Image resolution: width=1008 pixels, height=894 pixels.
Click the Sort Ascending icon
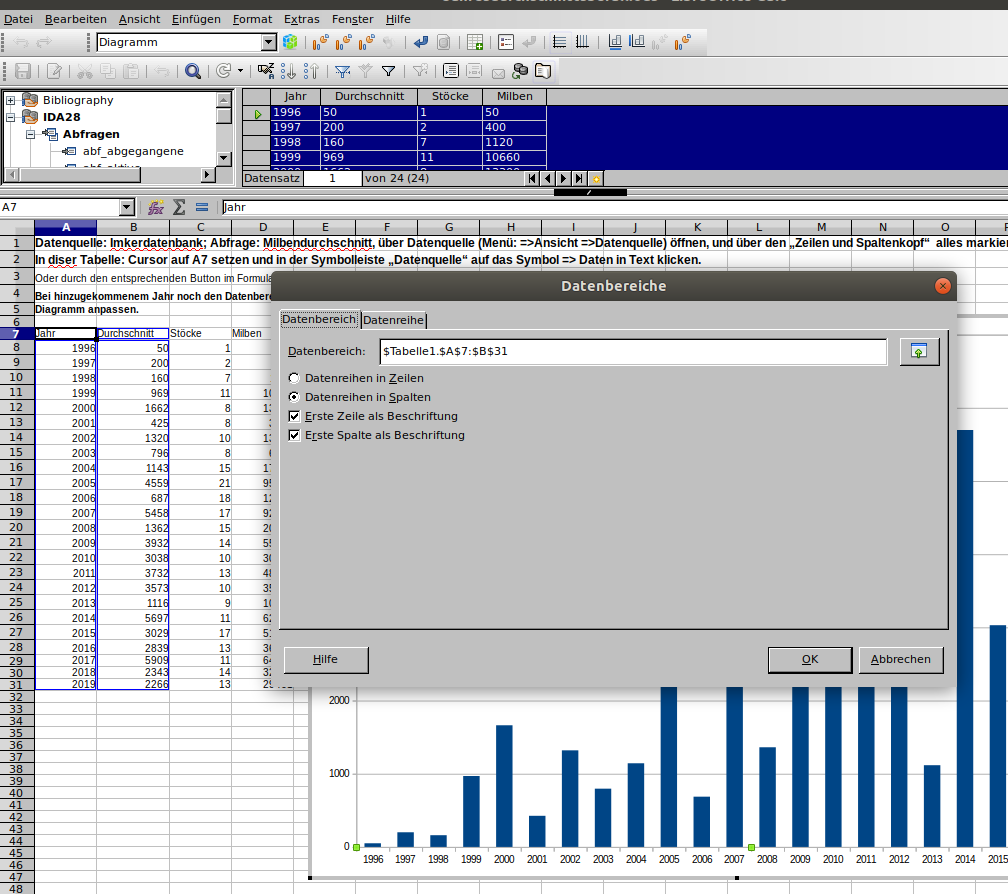(x=288, y=71)
